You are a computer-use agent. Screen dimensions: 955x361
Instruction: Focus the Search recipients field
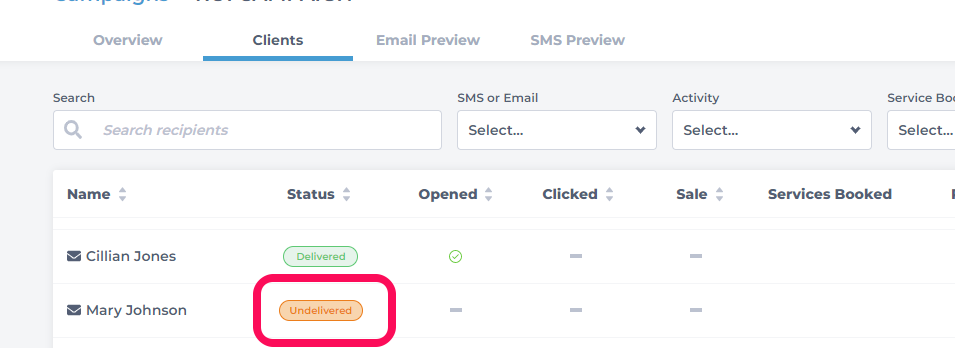tap(247, 130)
